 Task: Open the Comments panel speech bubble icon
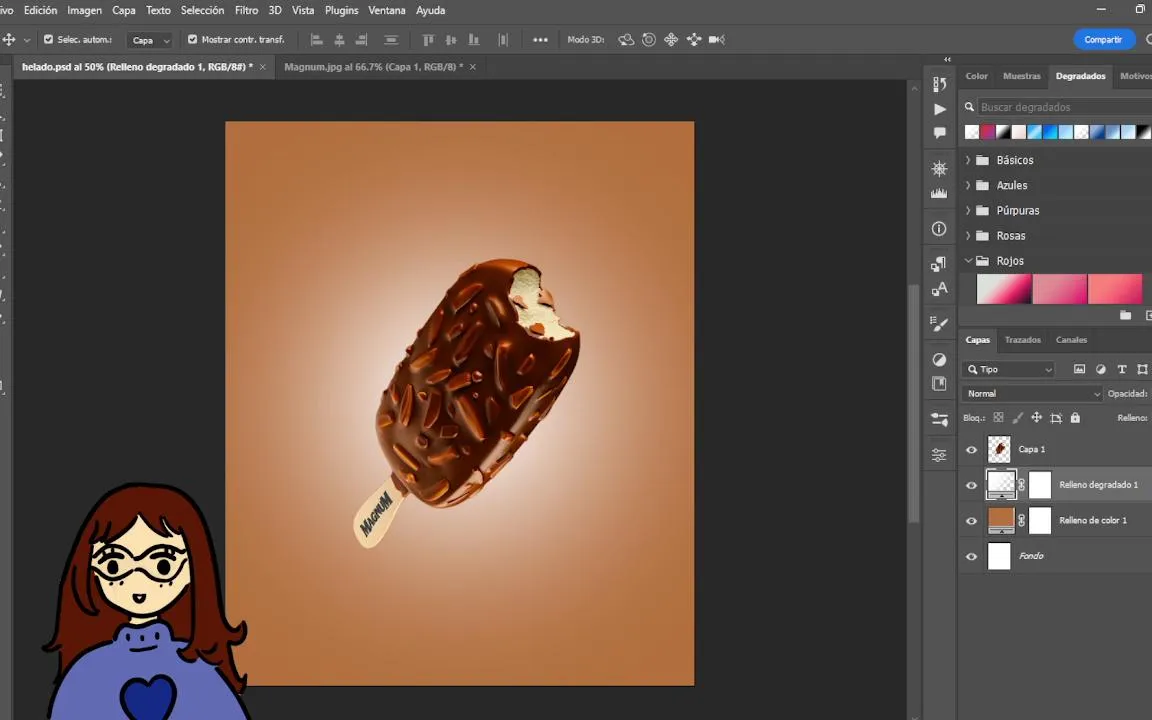pos(939,133)
